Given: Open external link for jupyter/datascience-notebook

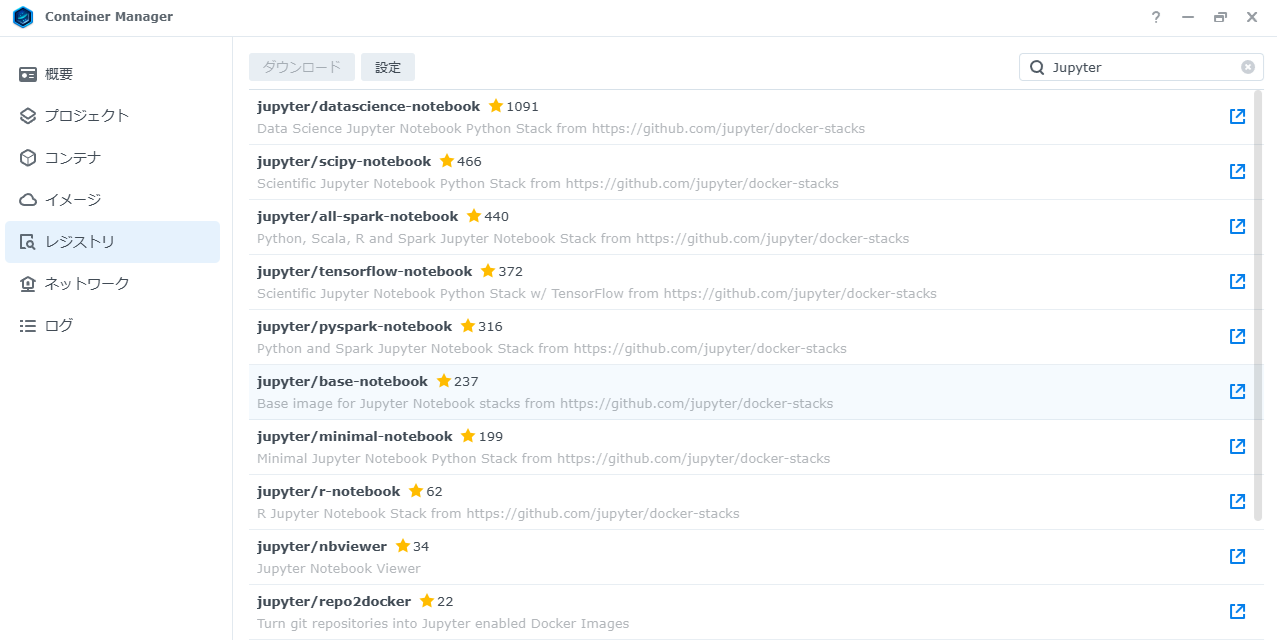Looking at the screenshot, I should click(x=1237, y=116).
